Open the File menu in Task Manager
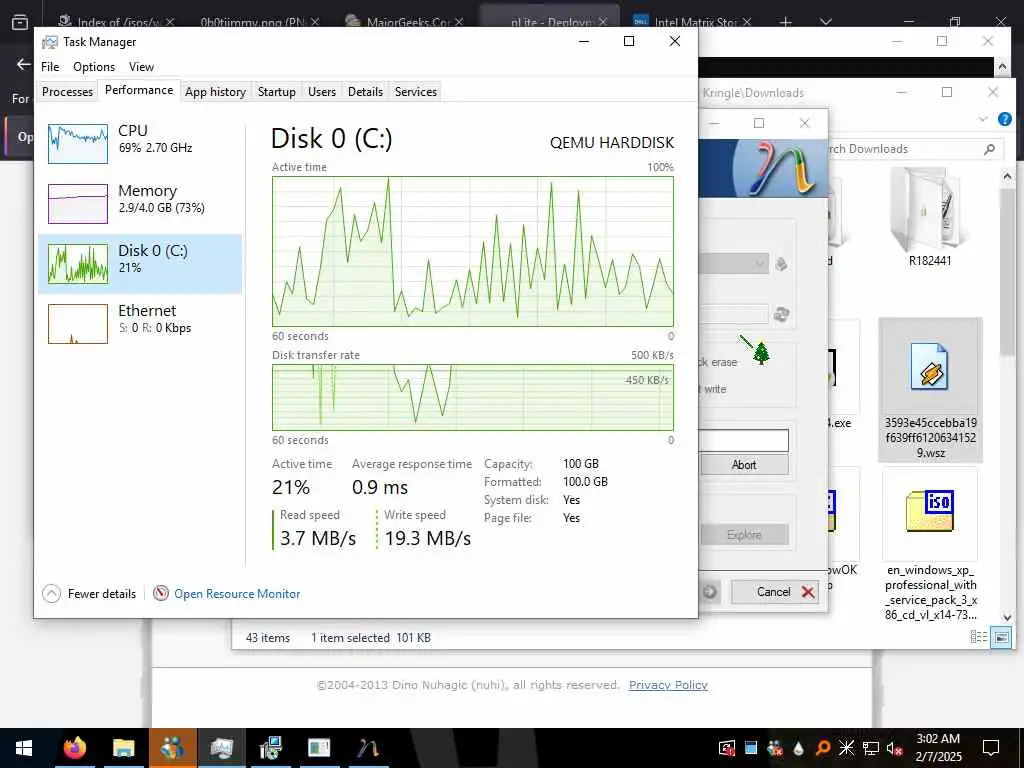Screen dimensions: 1024x768 [x=50, y=67]
